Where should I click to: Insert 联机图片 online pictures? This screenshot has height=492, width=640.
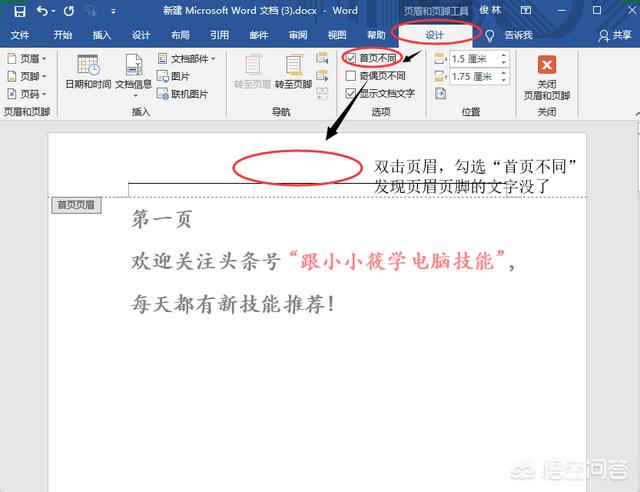(x=182, y=94)
